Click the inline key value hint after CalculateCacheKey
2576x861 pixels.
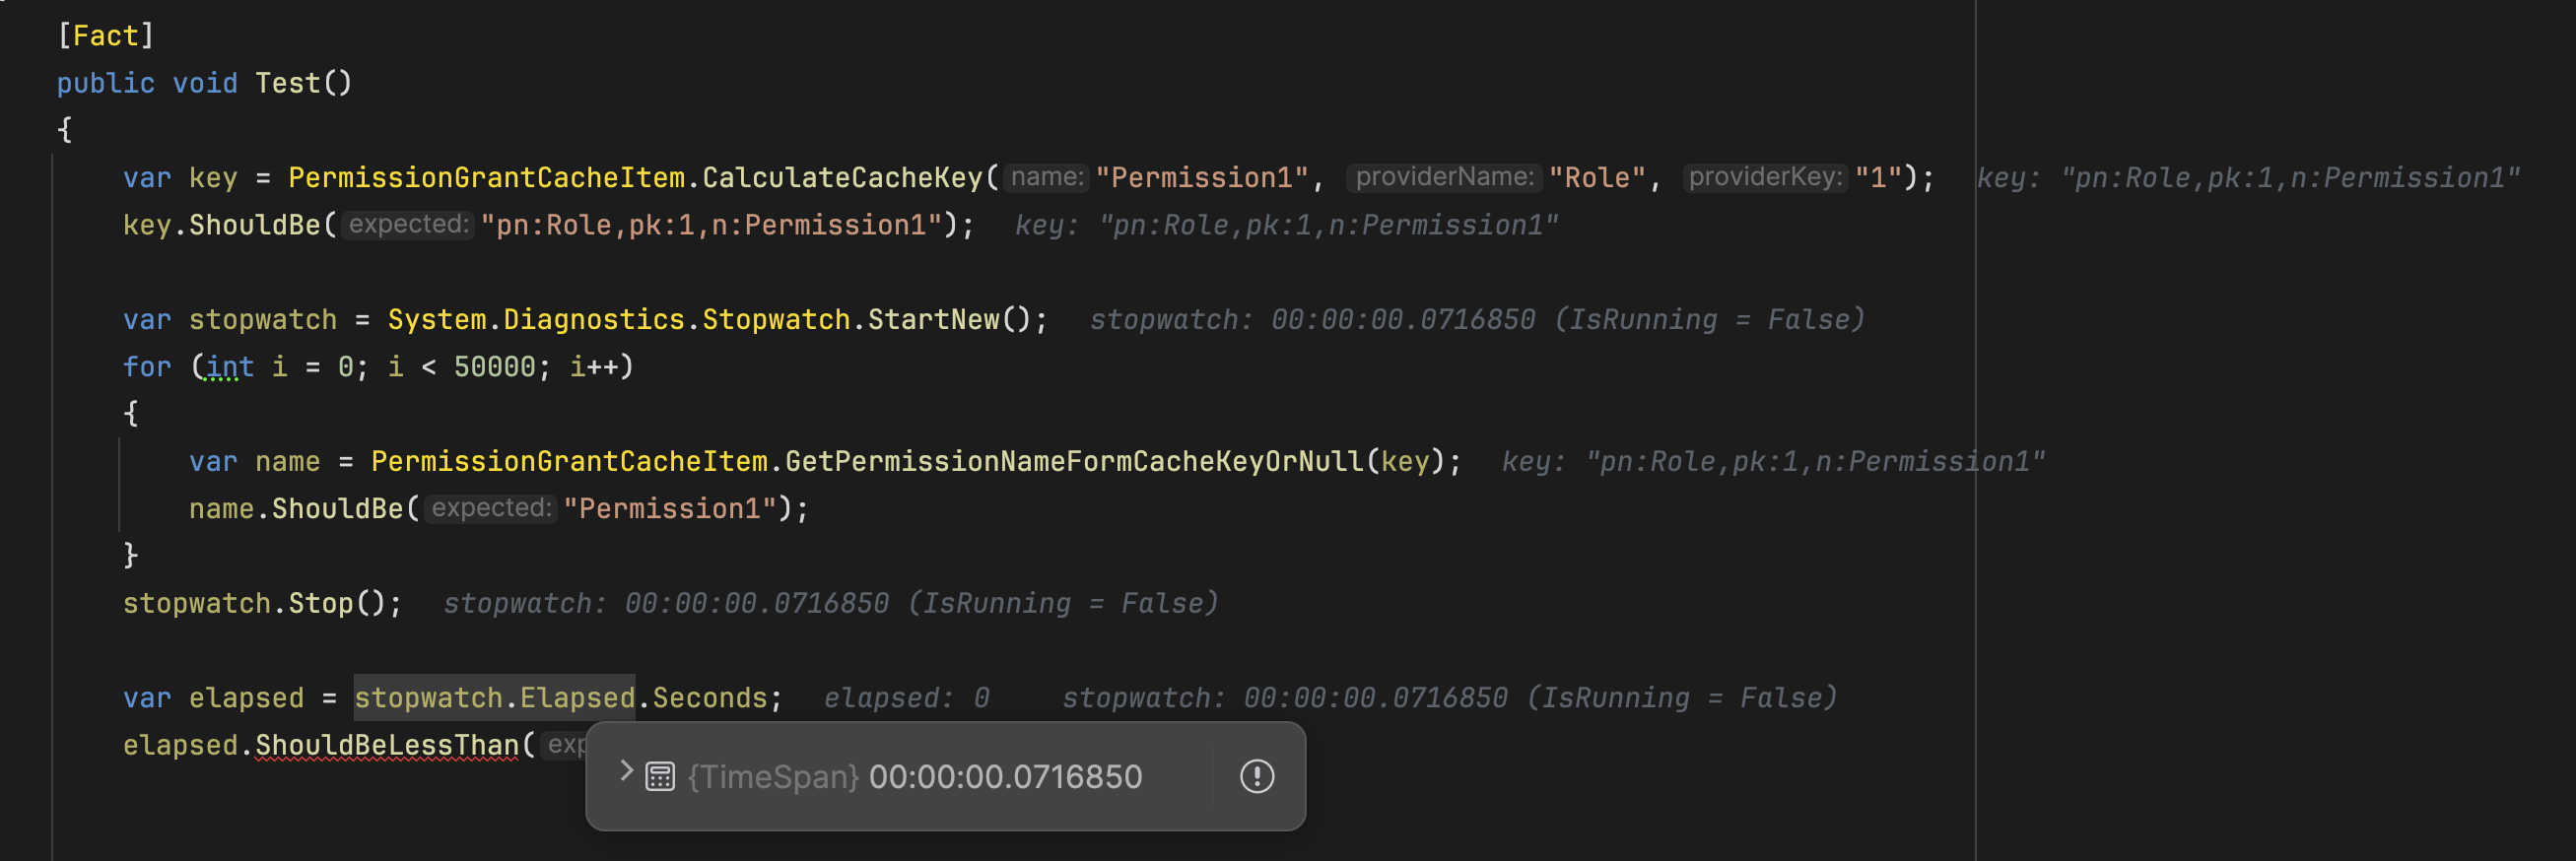[2248, 178]
